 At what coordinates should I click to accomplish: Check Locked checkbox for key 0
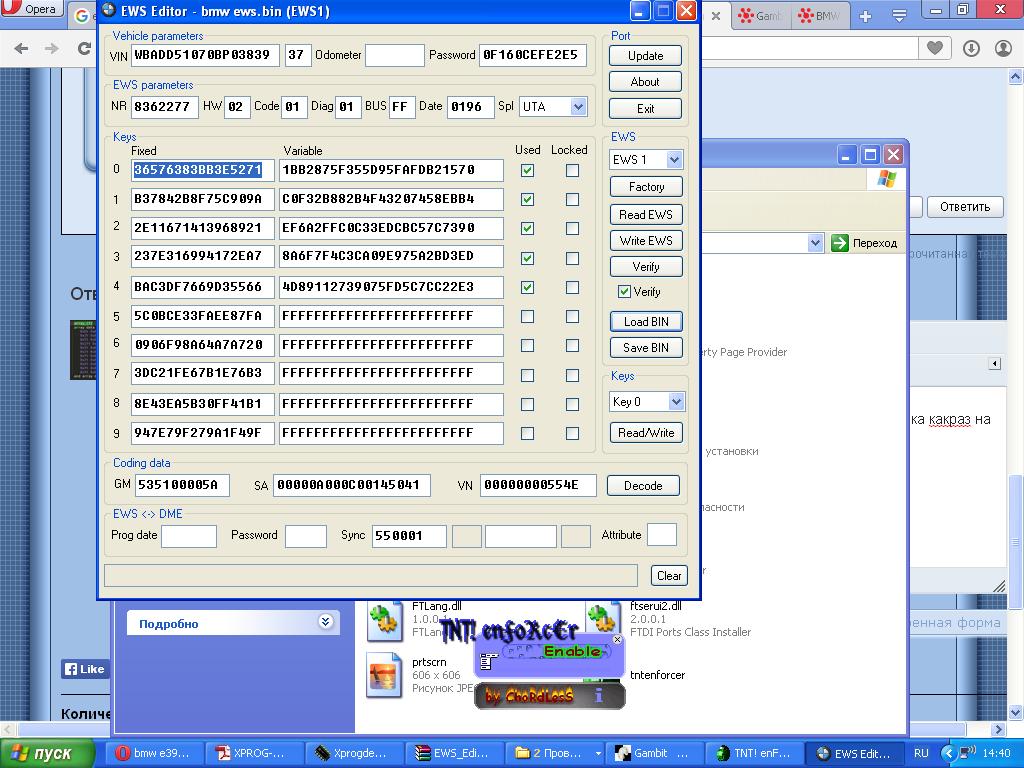point(572,170)
